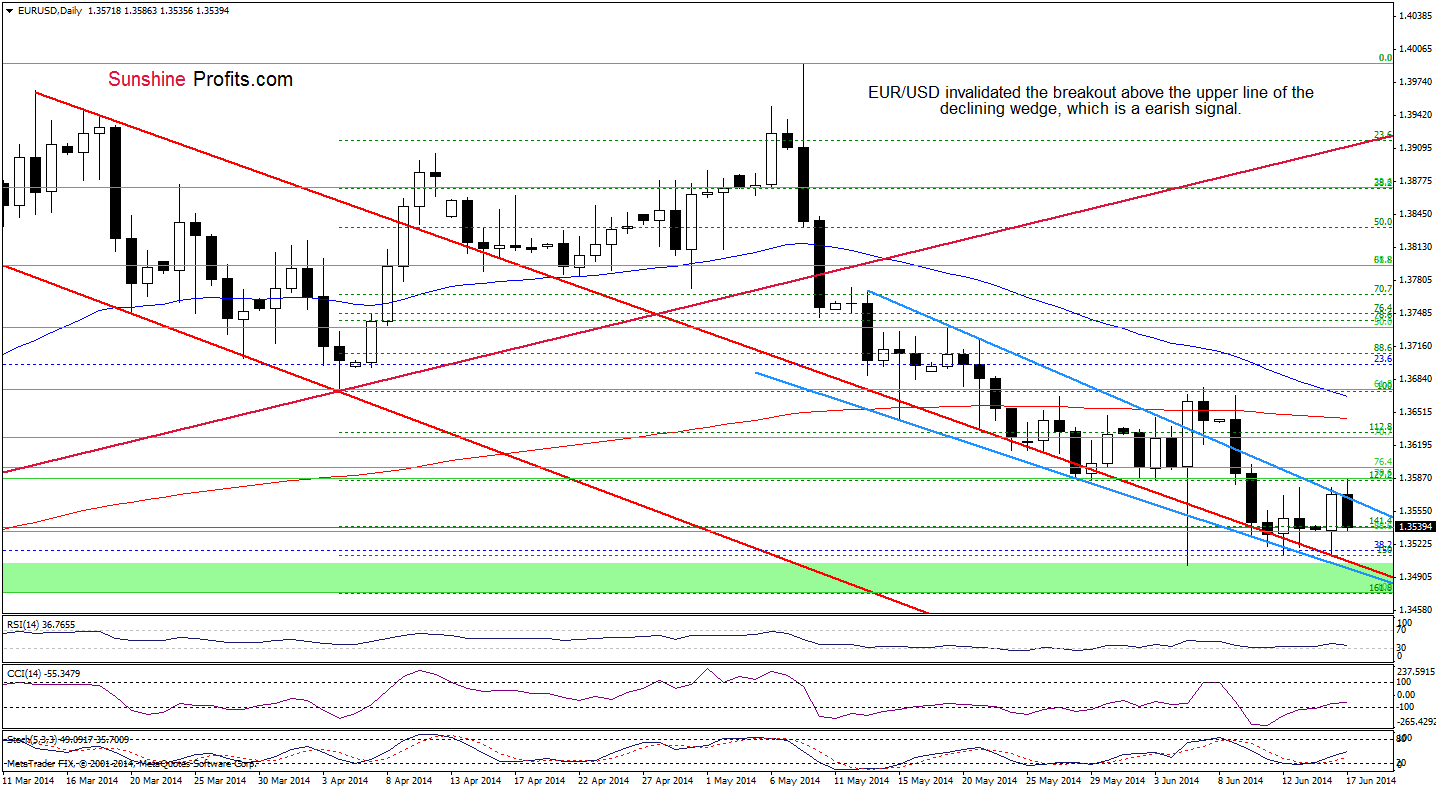Click the 1.40385 price axis label
The width and height of the screenshot is (1436, 789).
[x=1416, y=16]
